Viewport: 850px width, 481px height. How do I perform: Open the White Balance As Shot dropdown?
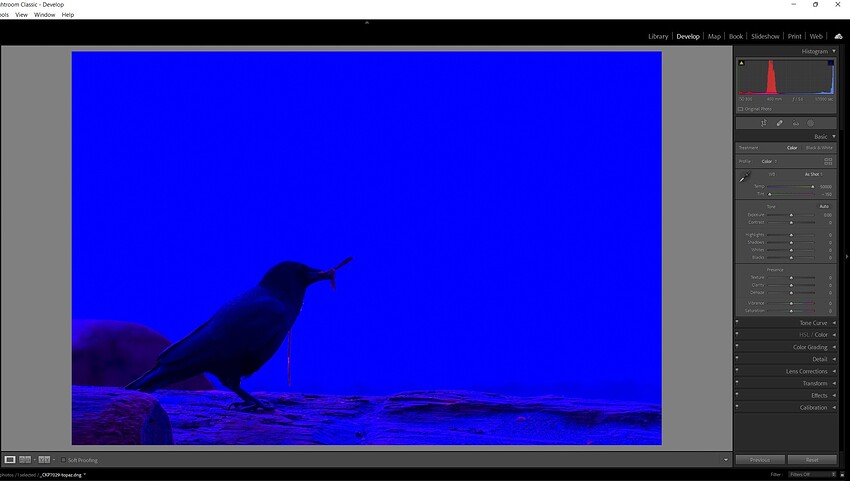(814, 174)
